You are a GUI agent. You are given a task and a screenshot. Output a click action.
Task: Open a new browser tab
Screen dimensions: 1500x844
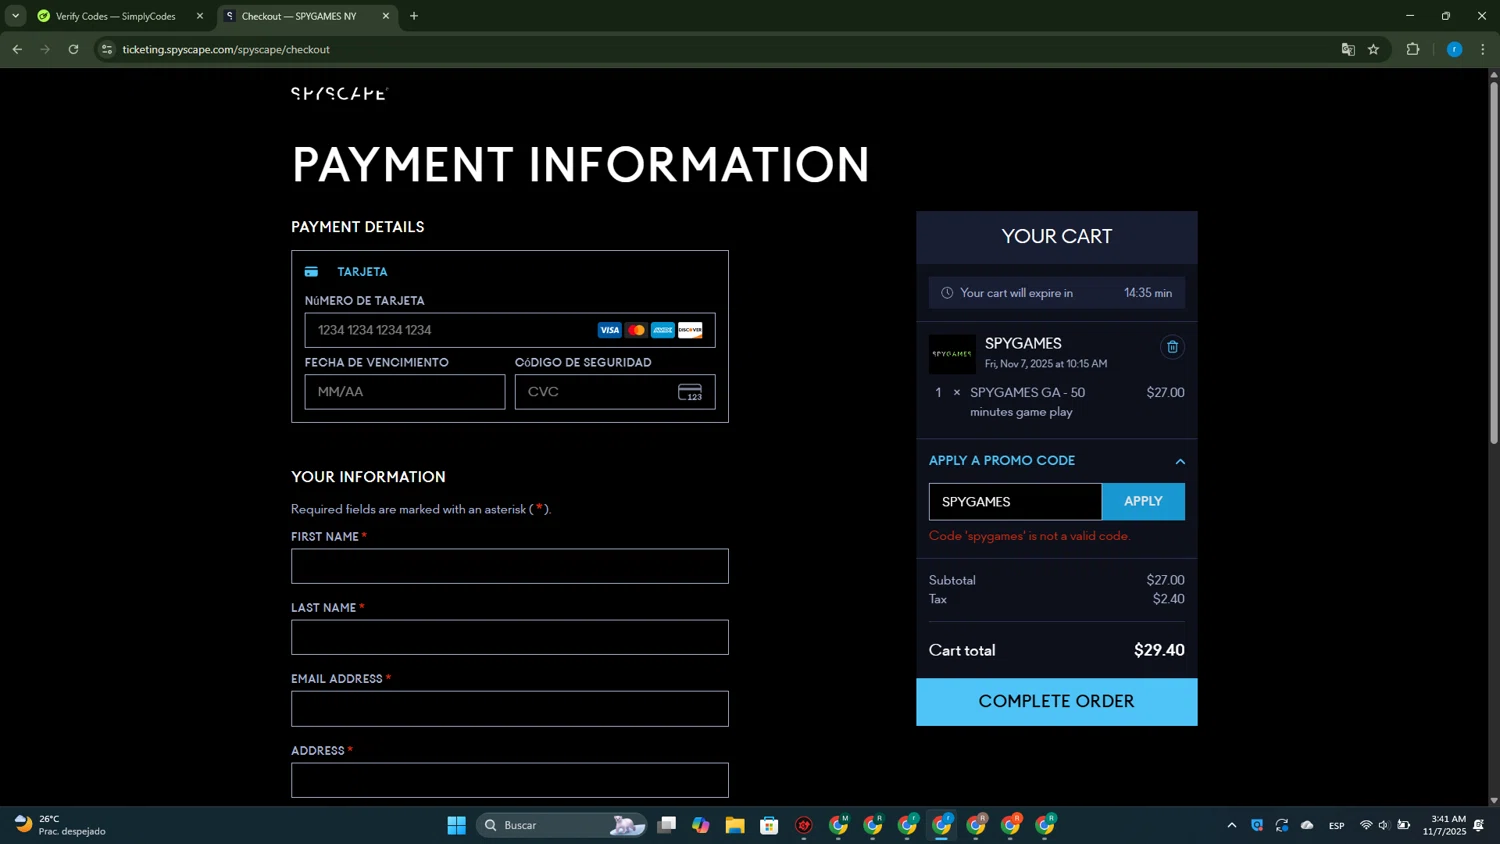(414, 16)
